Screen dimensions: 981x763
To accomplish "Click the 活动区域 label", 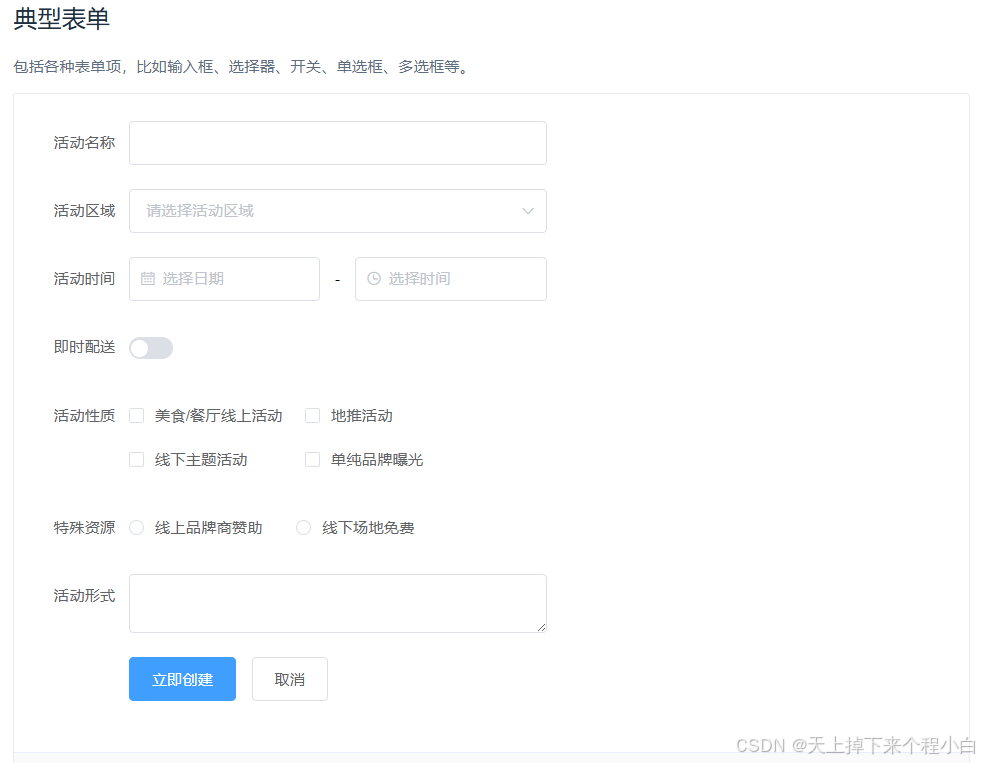I will tap(84, 211).
